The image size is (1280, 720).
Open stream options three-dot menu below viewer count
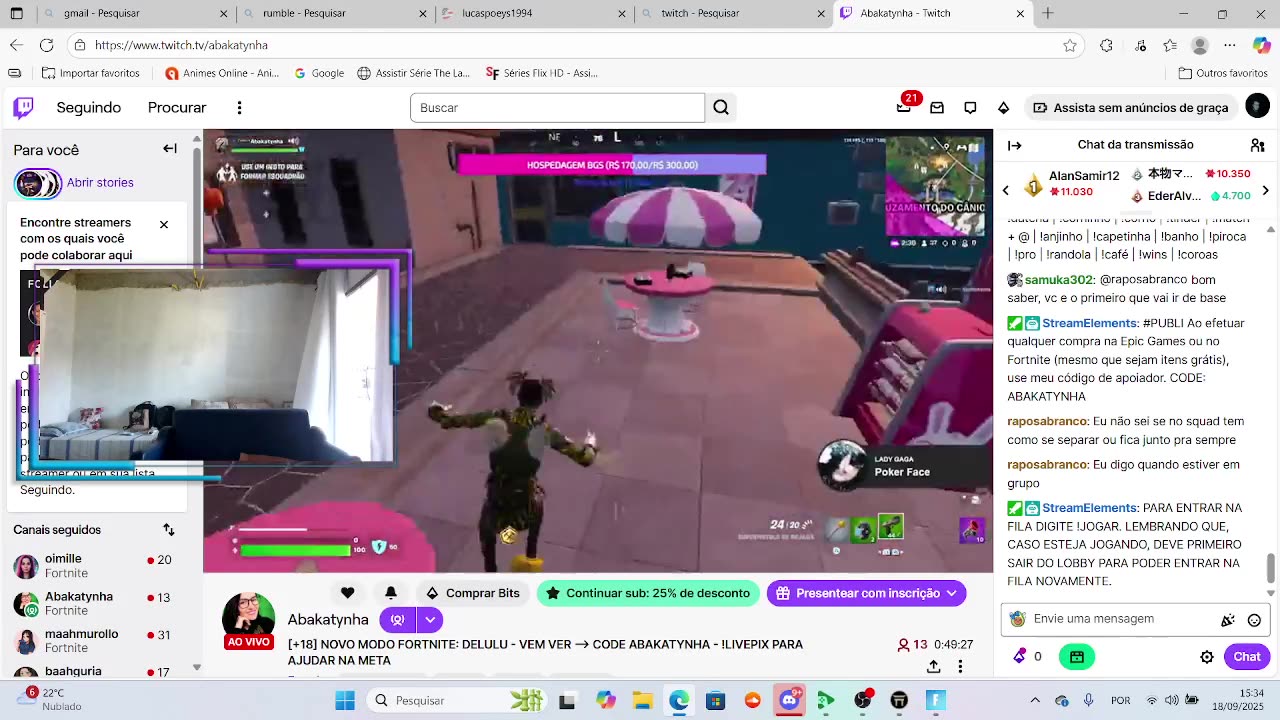tap(960, 666)
